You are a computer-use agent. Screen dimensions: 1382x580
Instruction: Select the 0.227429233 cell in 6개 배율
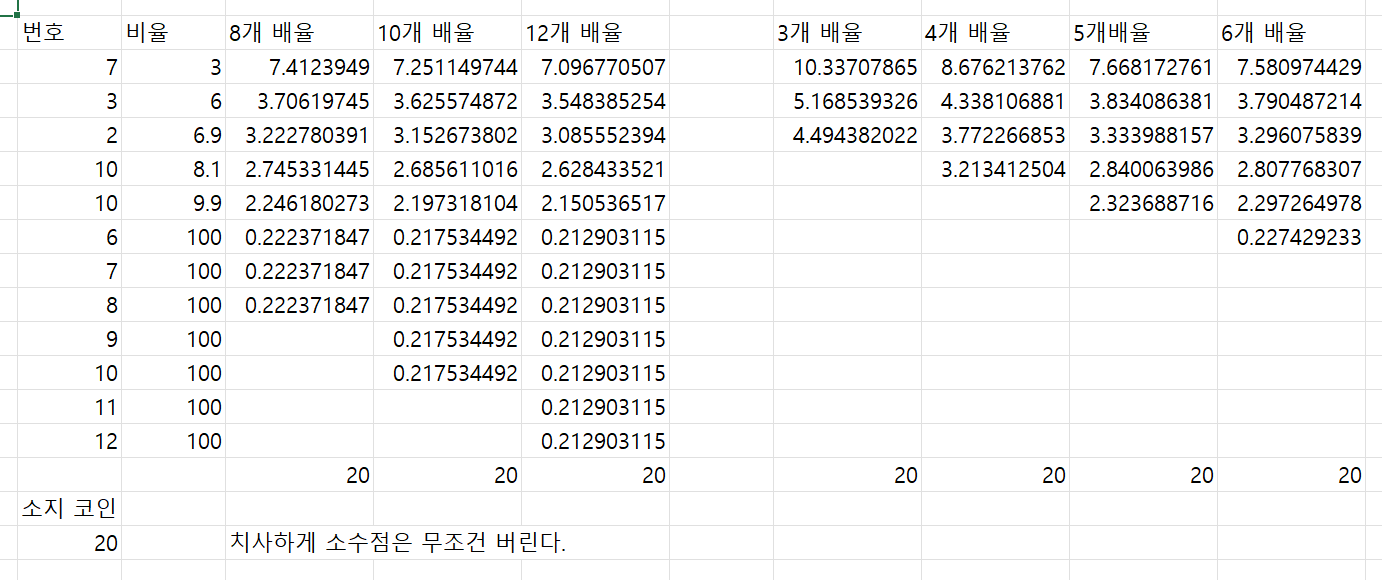pyautogui.click(x=1292, y=238)
